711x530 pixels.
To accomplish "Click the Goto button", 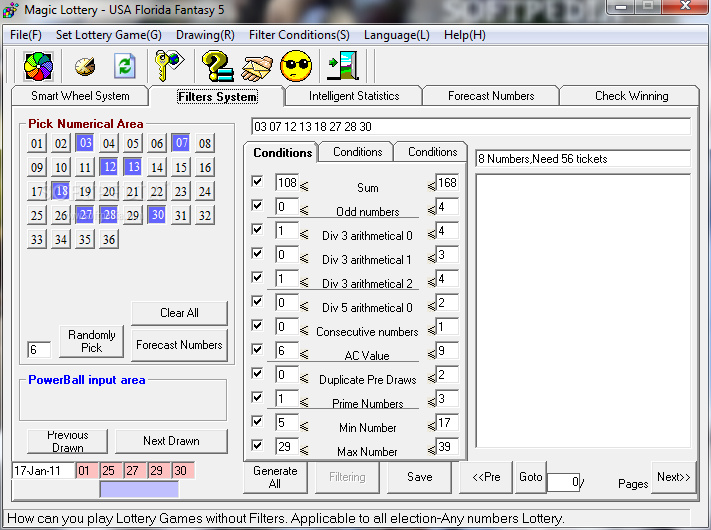I will [x=531, y=477].
